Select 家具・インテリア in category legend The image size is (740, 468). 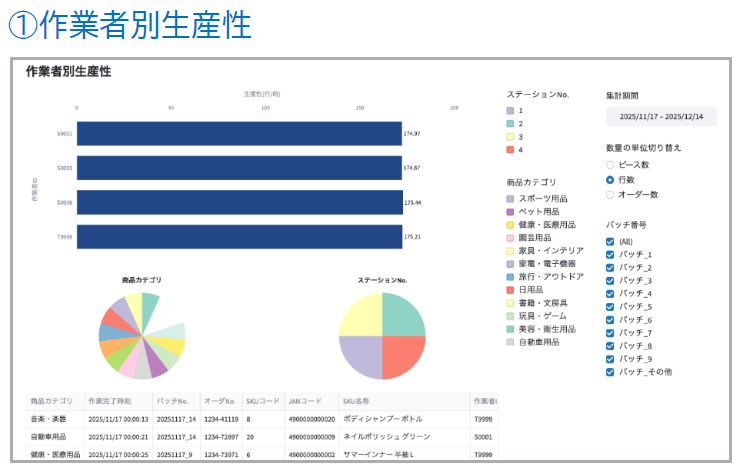pos(545,251)
